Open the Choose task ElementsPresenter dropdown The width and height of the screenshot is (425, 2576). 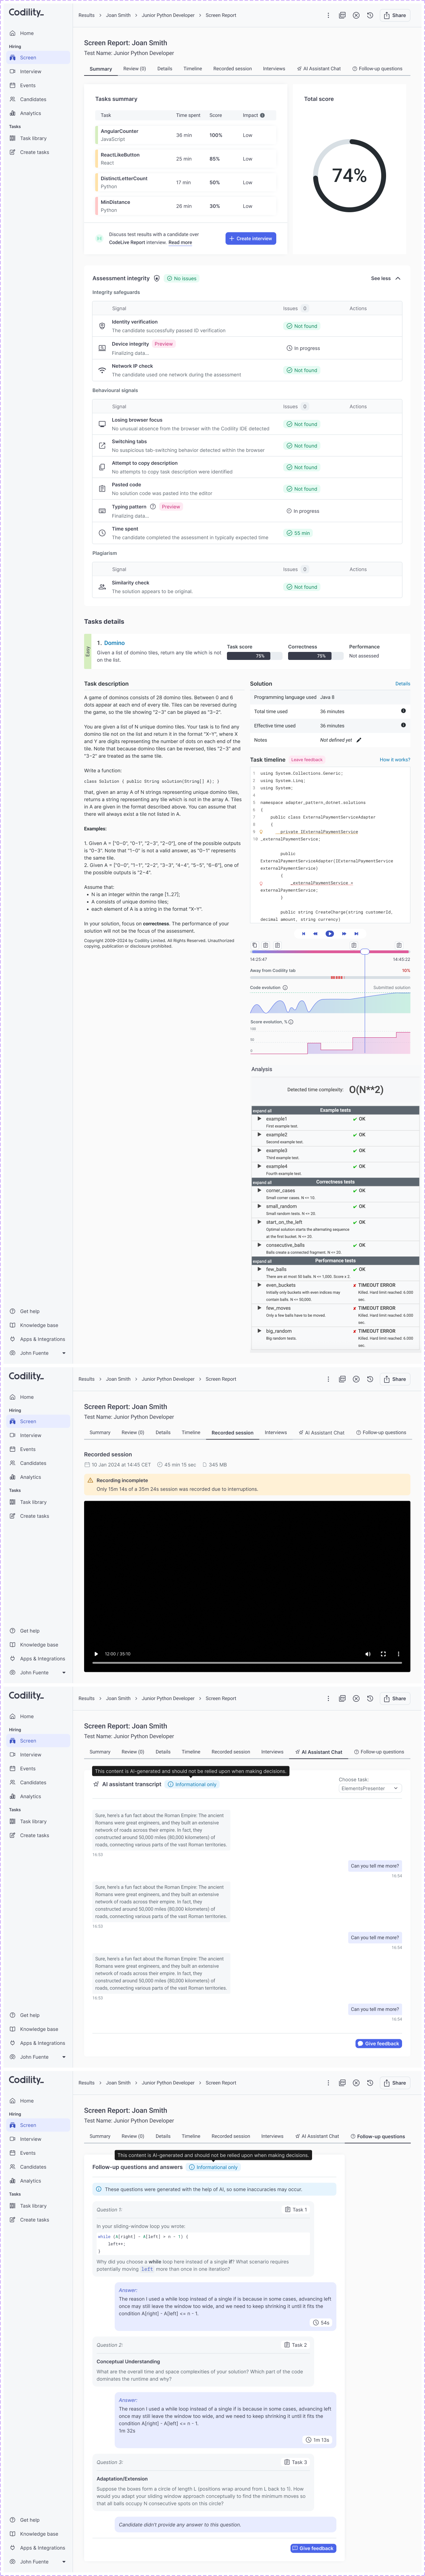click(x=370, y=1788)
